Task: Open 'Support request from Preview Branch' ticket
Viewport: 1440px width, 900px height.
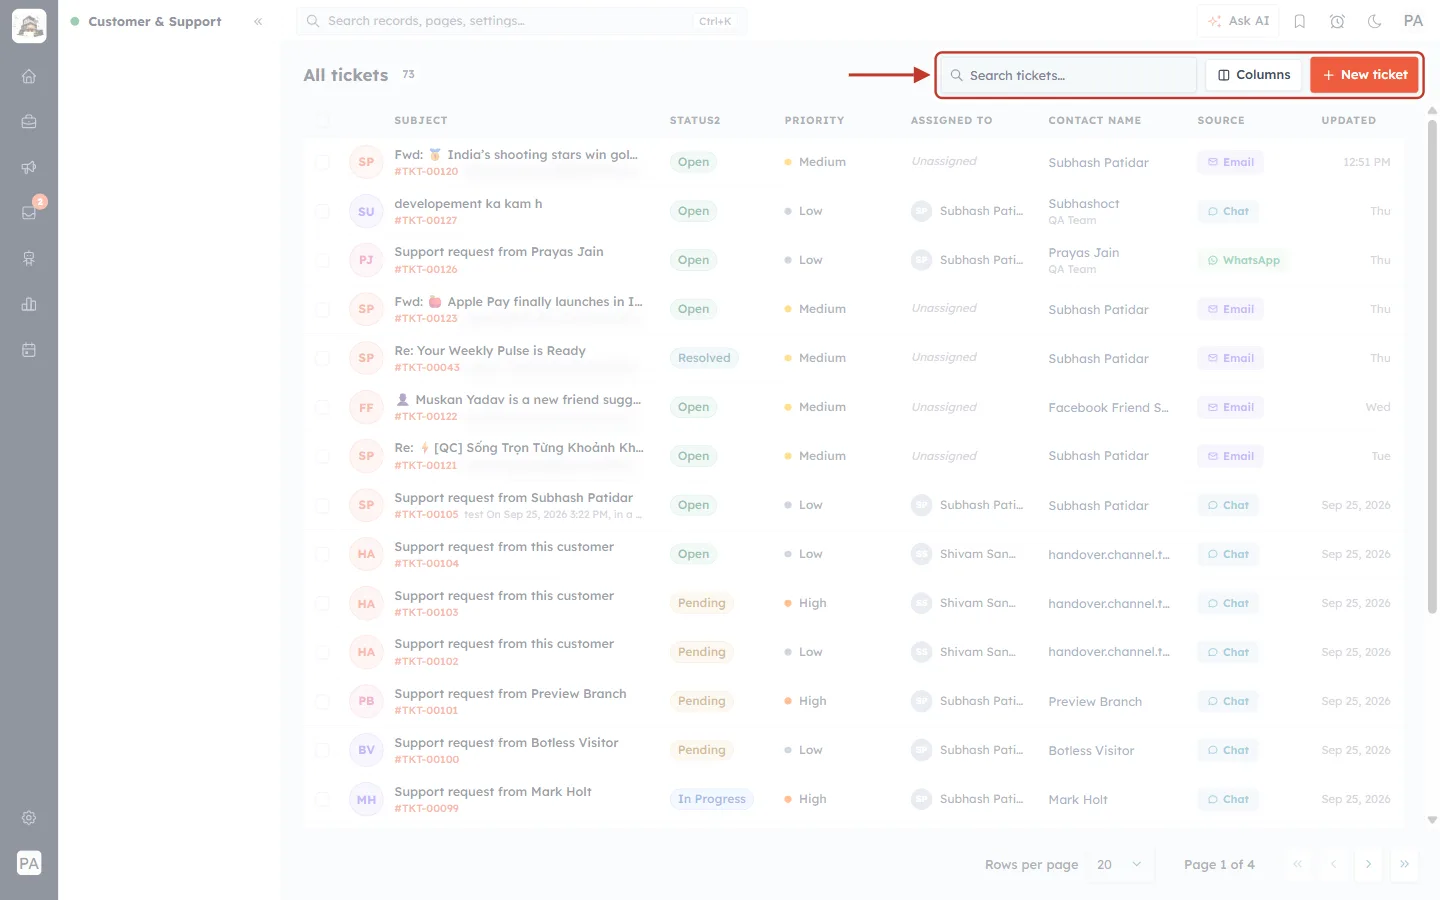Action: coord(510,694)
